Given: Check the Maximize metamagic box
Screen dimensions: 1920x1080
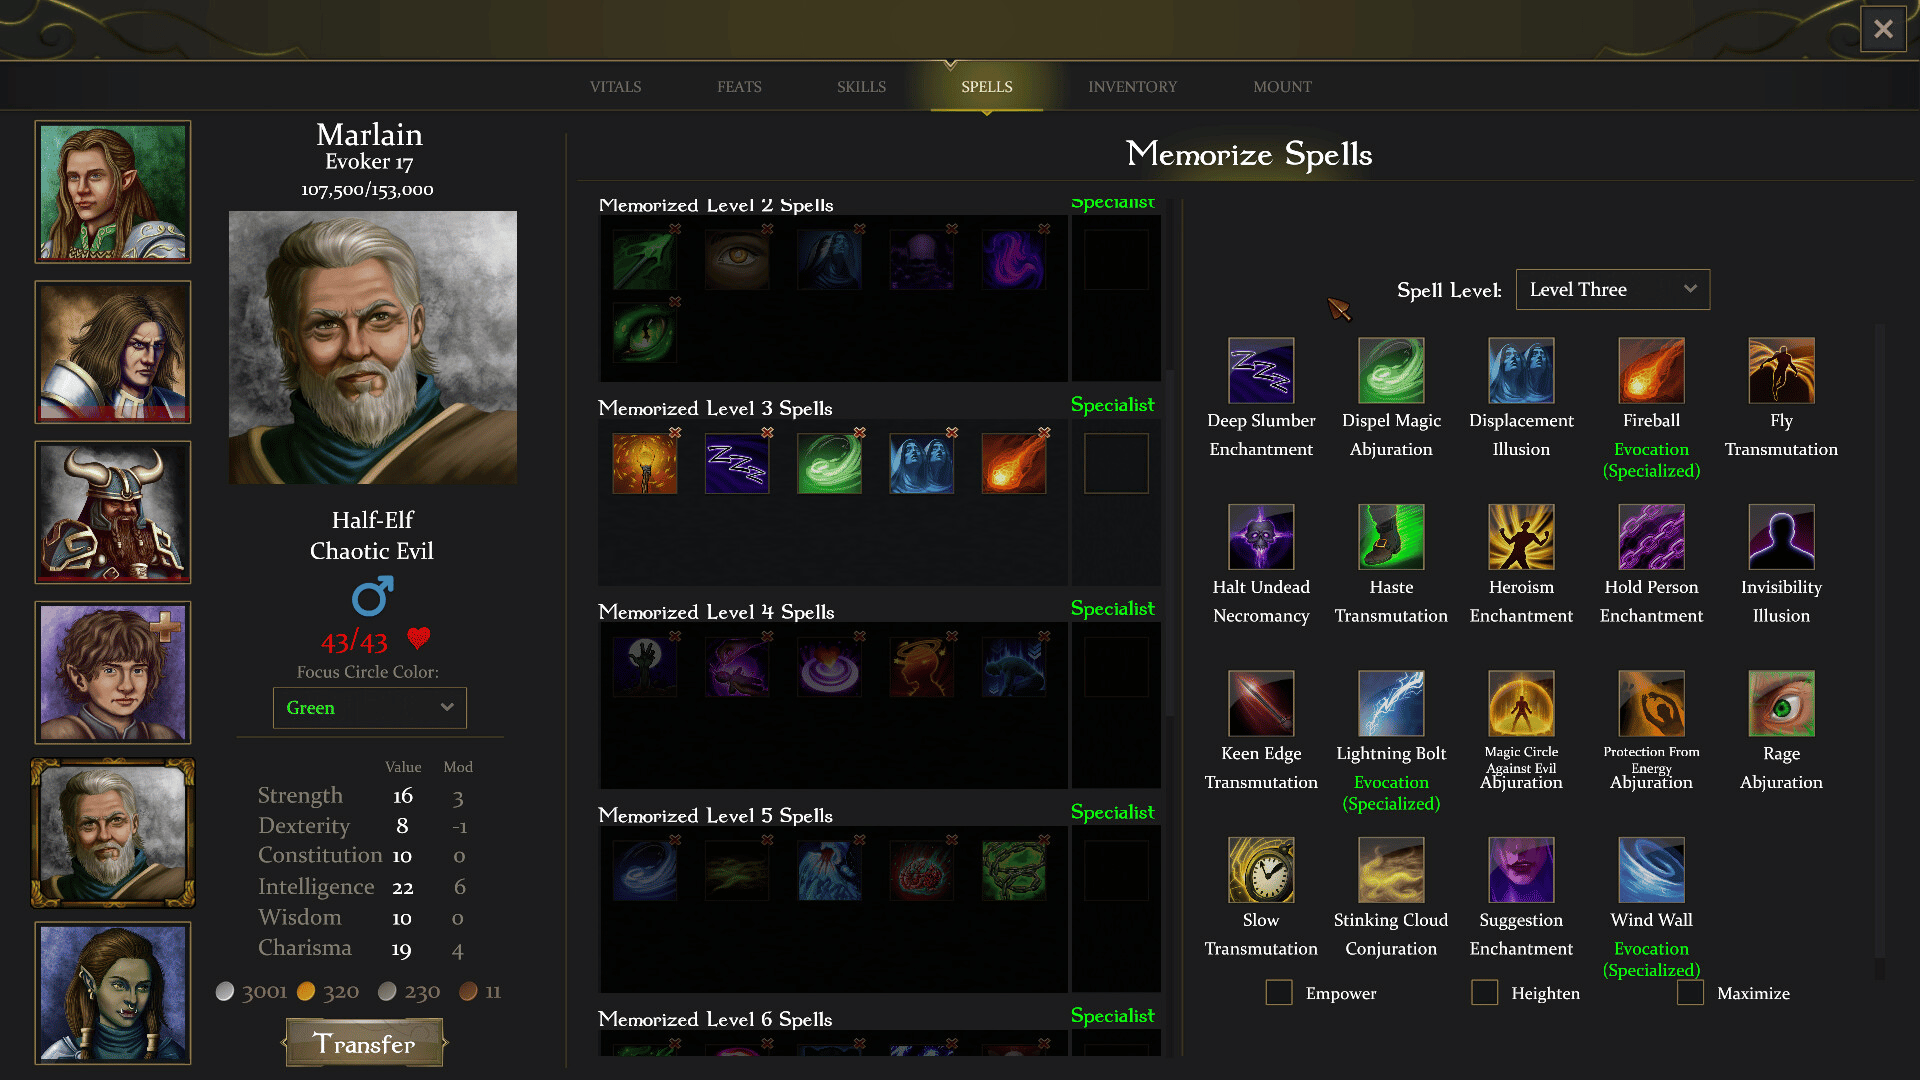Looking at the screenshot, I should pos(1691,993).
